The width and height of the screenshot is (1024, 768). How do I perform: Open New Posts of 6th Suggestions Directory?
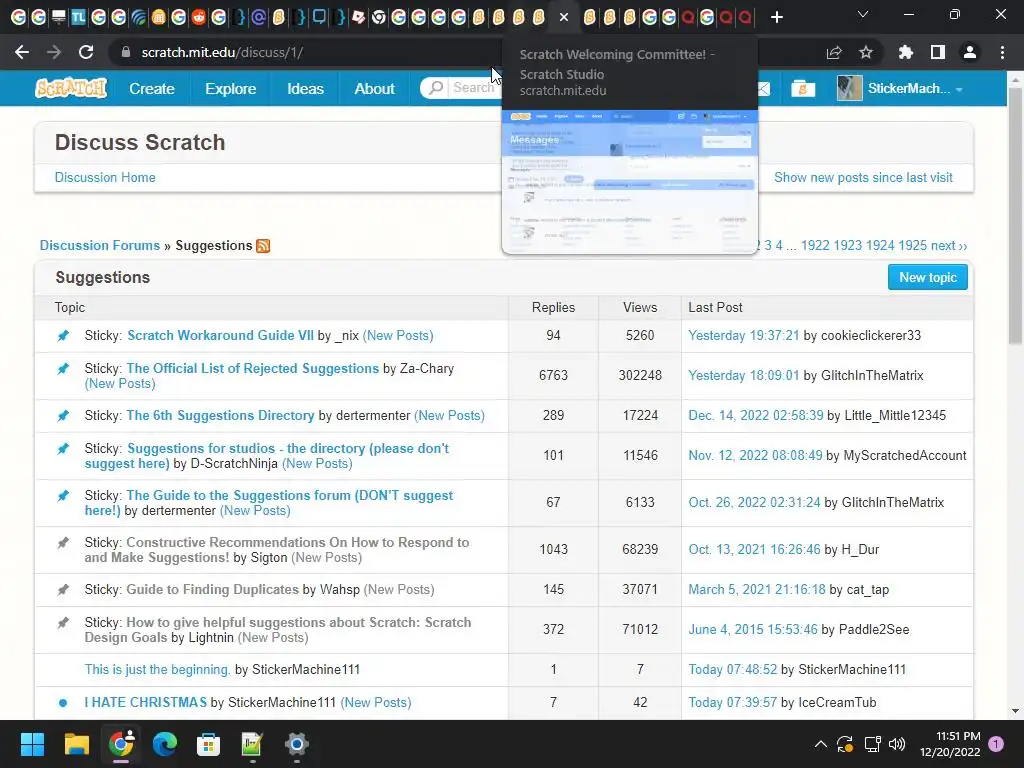450,415
